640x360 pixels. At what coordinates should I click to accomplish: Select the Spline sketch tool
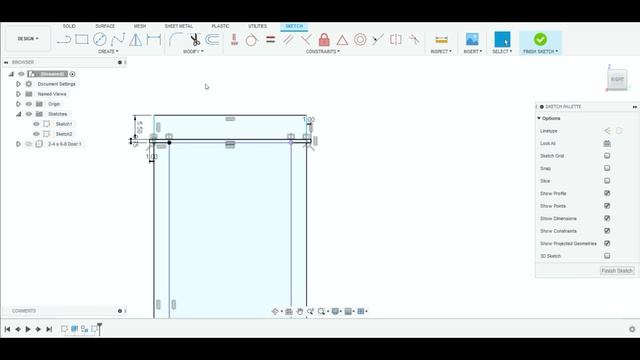point(118,40)
